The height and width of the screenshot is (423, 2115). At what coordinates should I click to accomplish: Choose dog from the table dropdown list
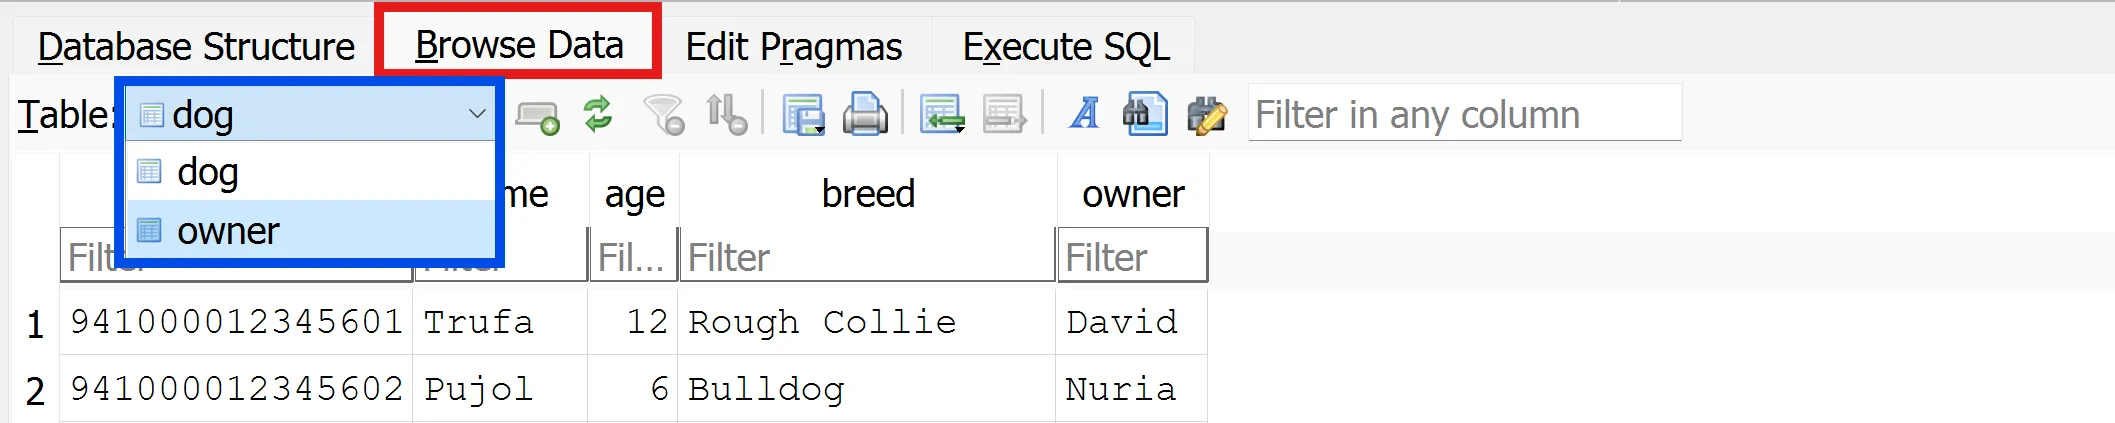point(208,172)
